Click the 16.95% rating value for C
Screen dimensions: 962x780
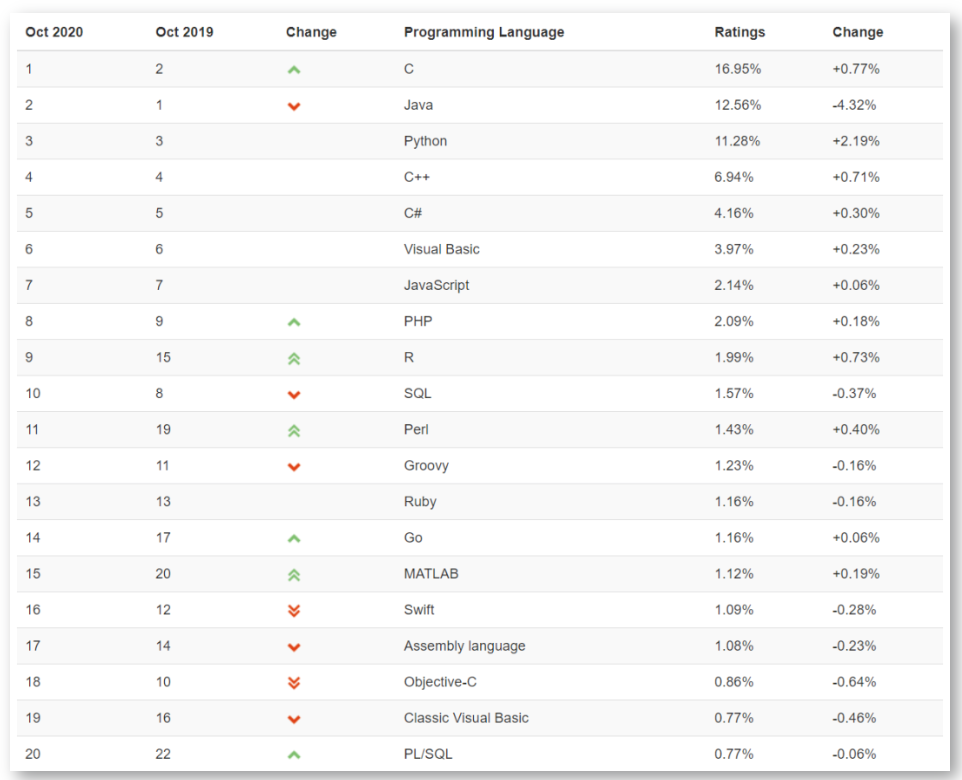(x=737, y=69)
